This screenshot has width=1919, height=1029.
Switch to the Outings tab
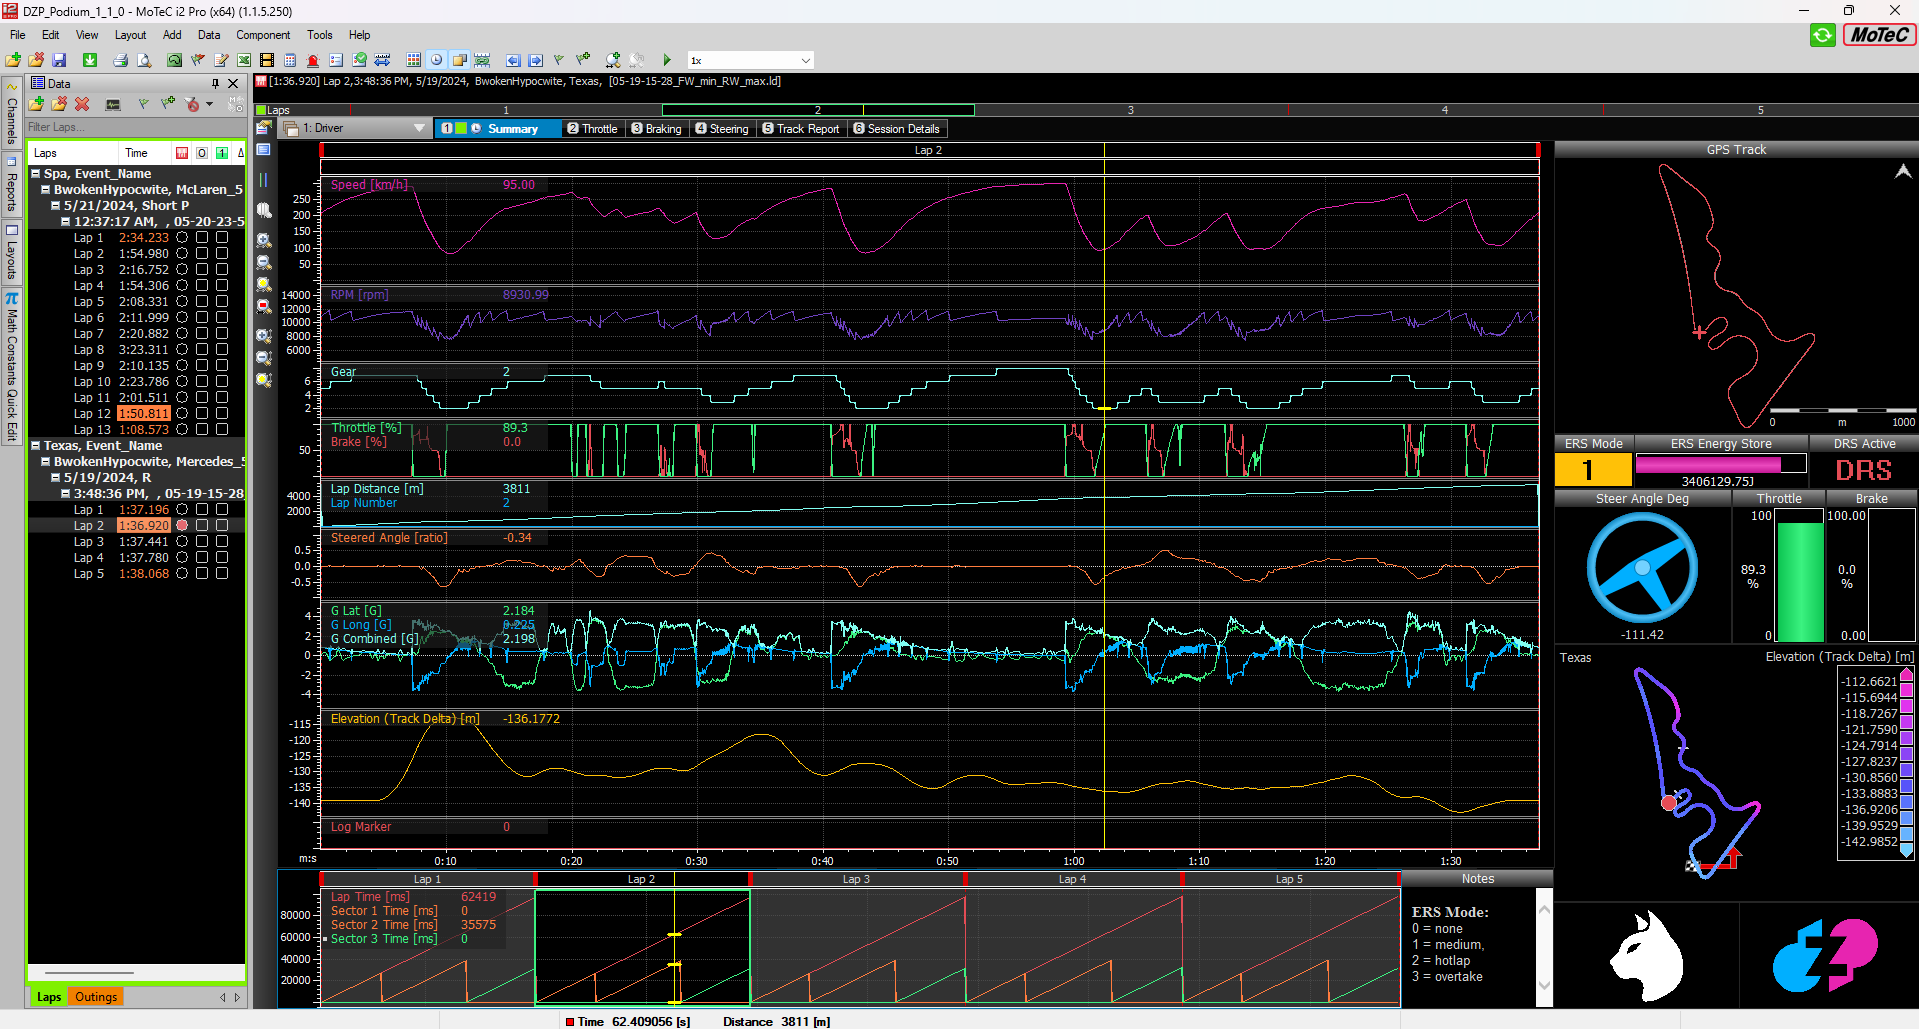[96, 997]
